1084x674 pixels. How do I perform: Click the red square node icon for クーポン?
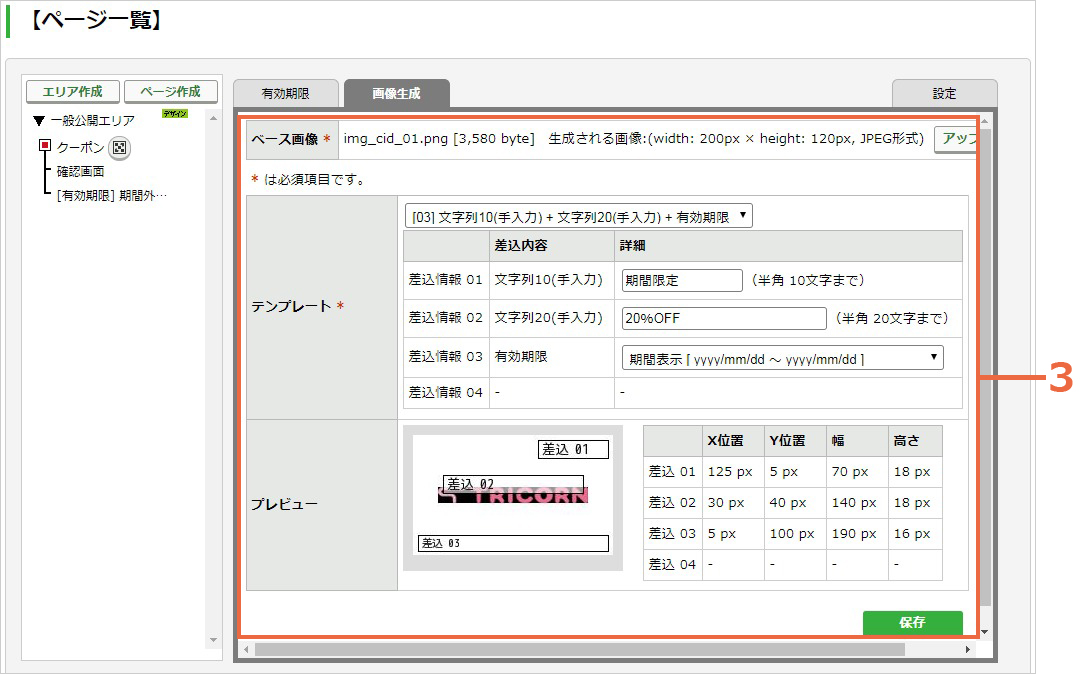point(45,145)
